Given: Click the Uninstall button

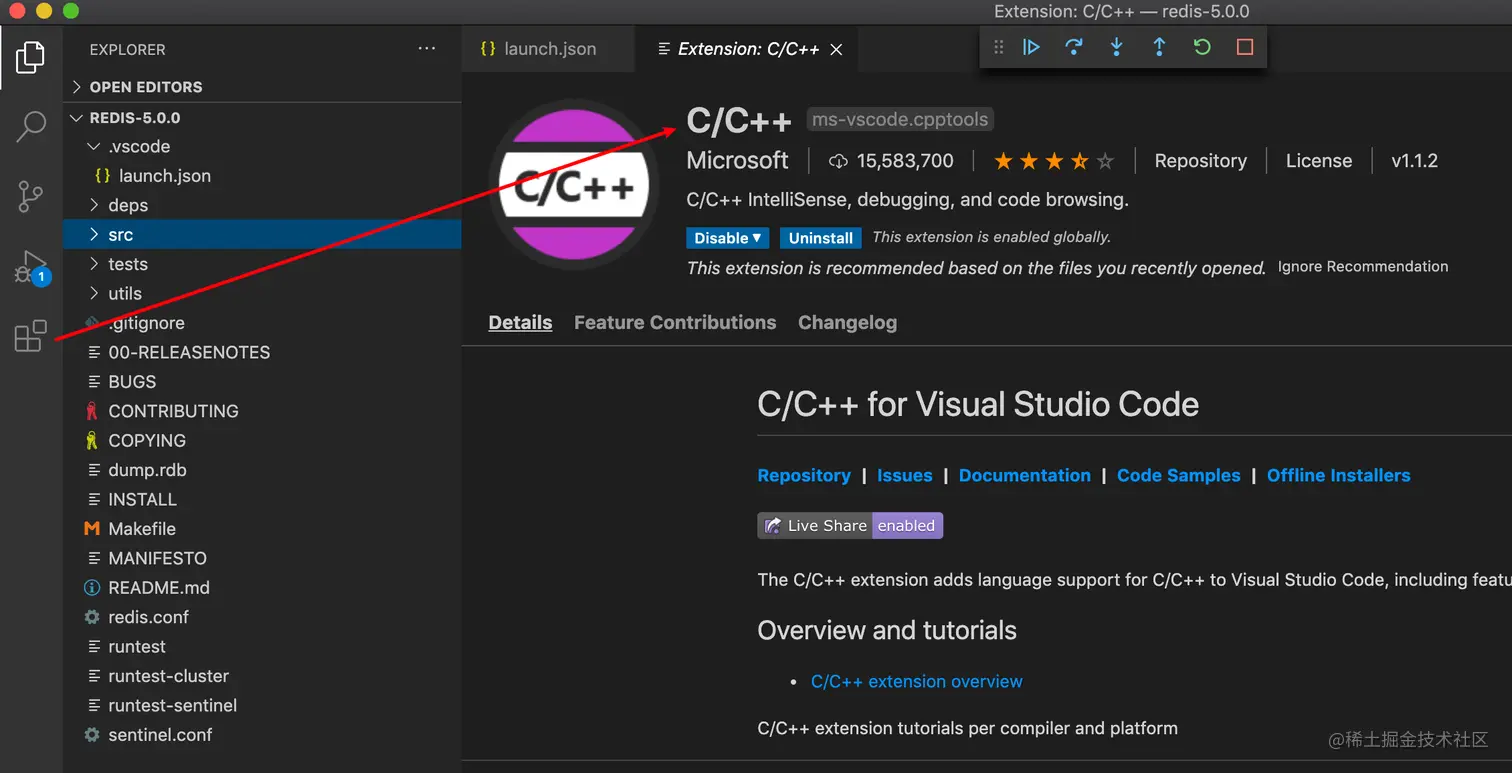Looking at the screenshot, I should [x=821, y=238].
